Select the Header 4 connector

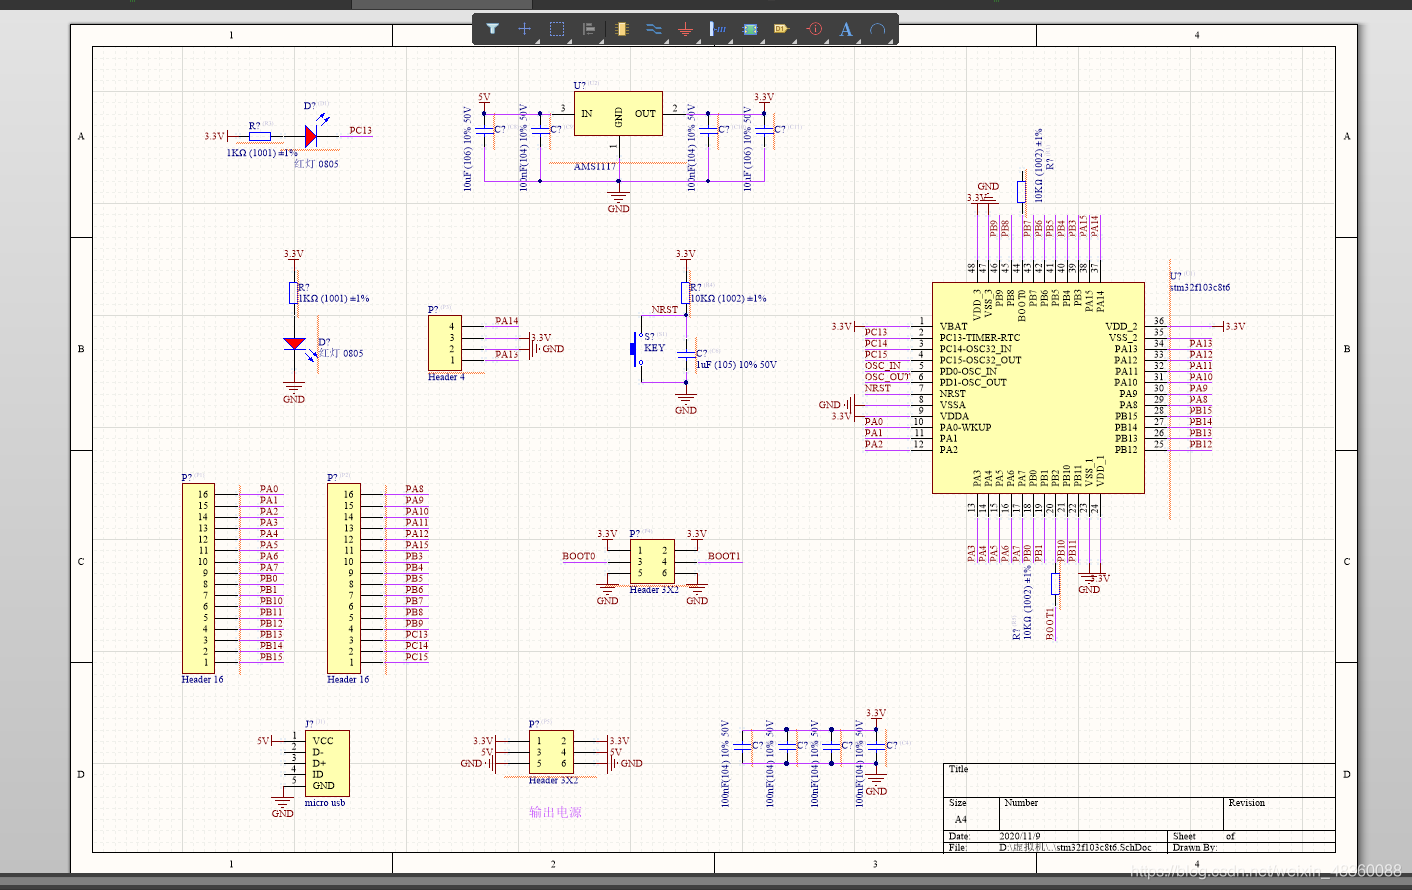445,343
